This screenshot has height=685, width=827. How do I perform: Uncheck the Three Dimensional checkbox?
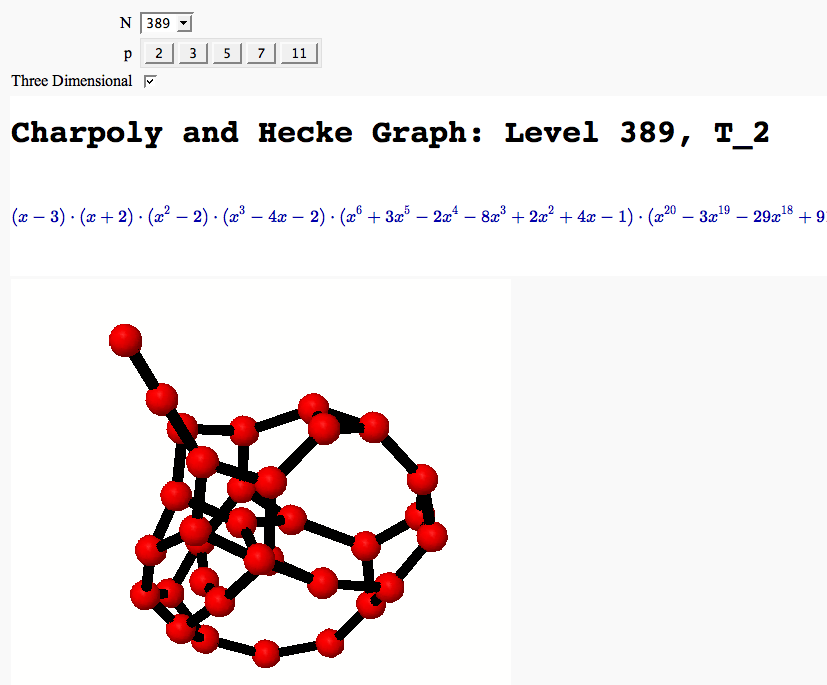tap(150, 81)
